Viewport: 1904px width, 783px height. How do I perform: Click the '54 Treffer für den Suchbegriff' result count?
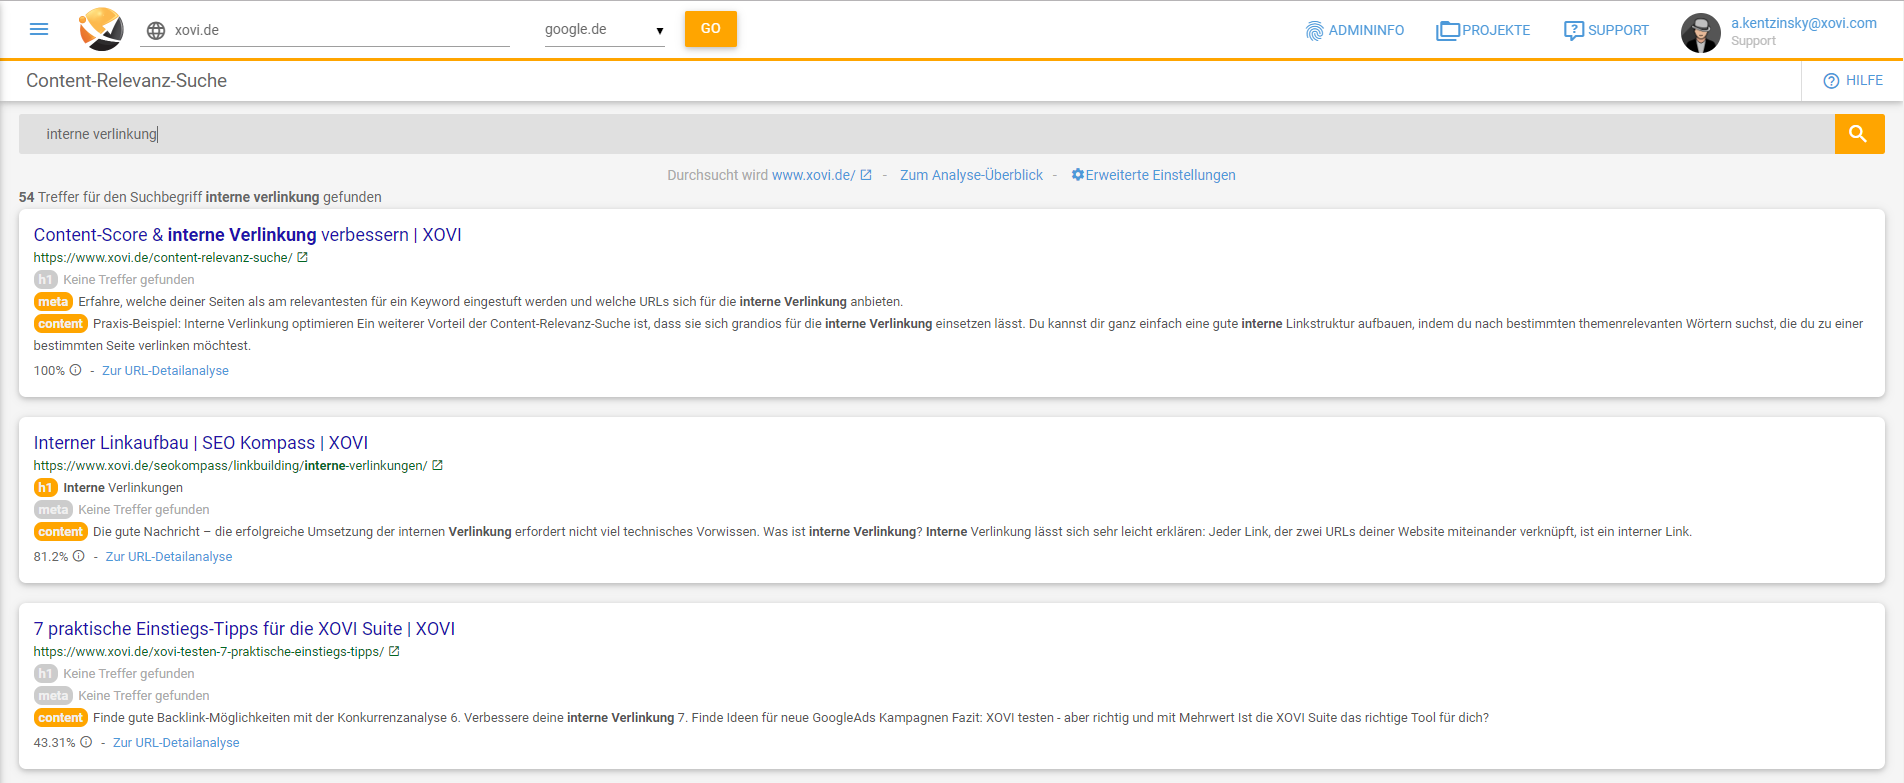point(200,197)
